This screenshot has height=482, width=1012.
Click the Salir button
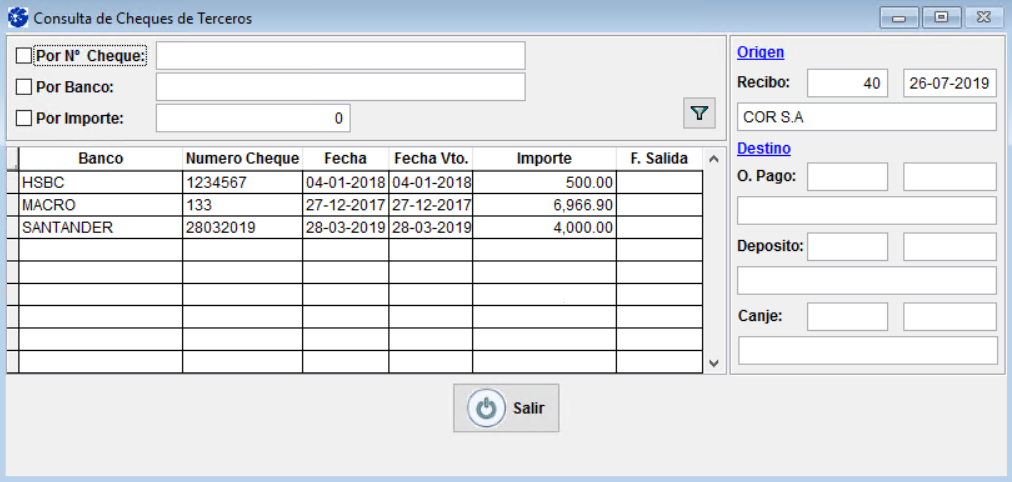(x=506, y=408)
